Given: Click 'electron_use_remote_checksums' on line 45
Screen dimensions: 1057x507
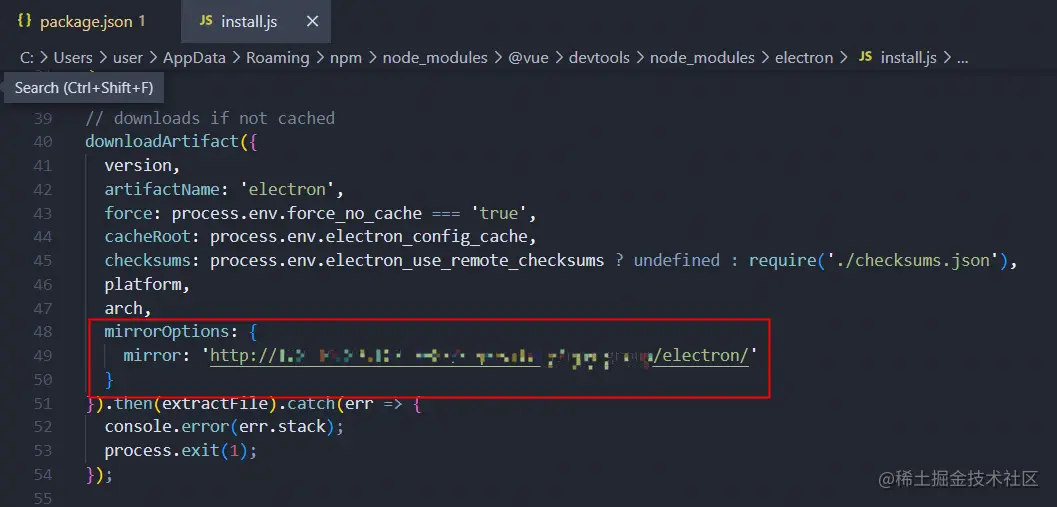Looking at the screenshot, I should point(464,260).
